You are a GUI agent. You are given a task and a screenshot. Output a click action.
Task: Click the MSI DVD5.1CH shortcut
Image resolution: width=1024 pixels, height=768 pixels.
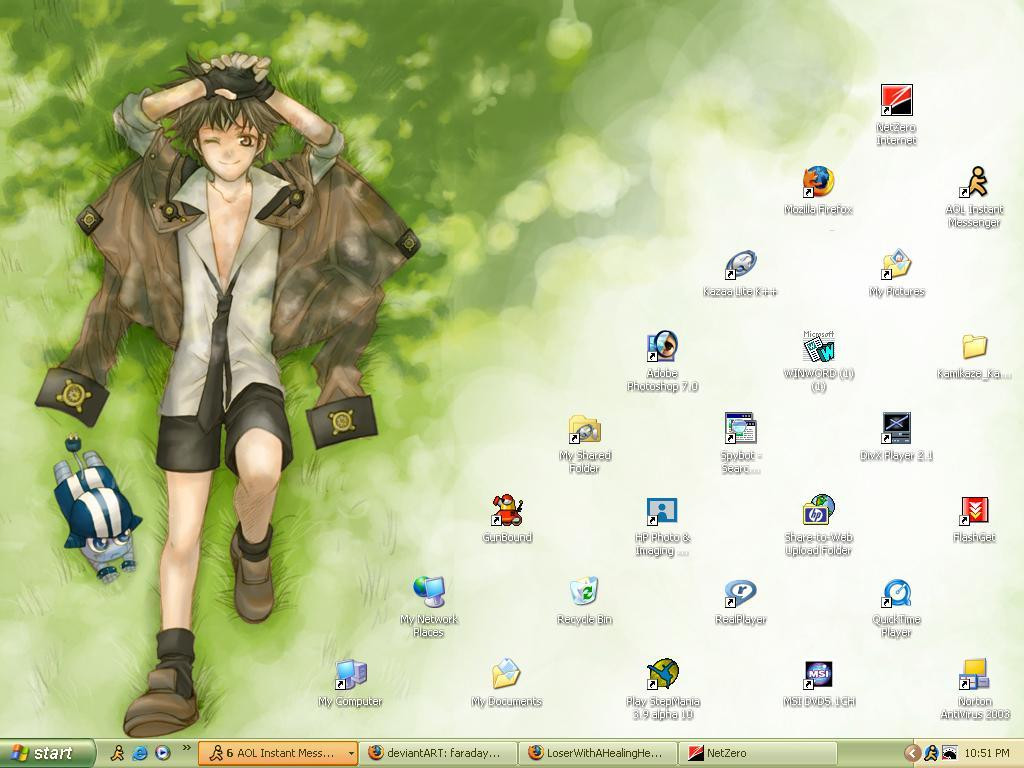(x=818, y=675)
